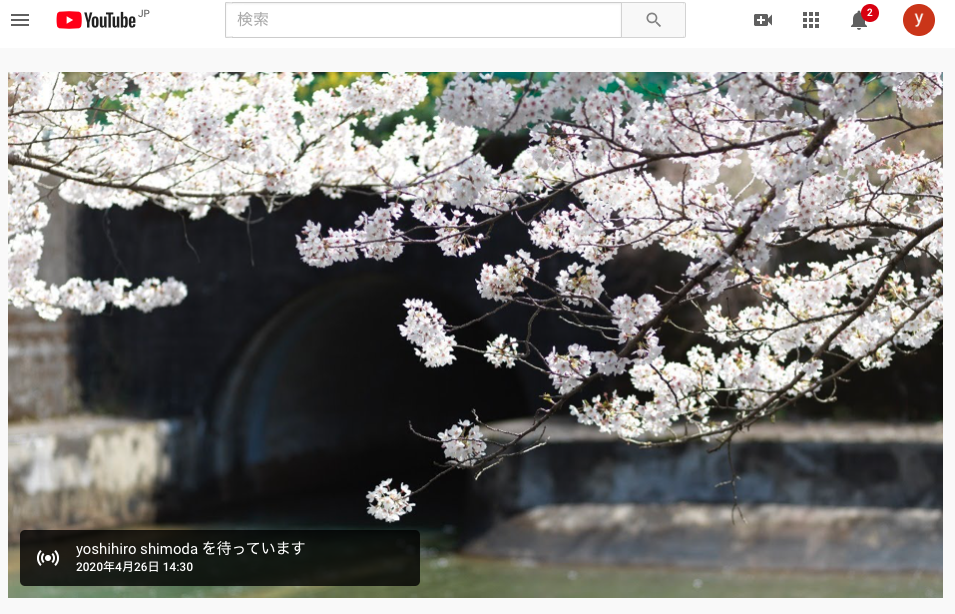Click the live broadcast signal icon
The image size is (955, 614).
48,557
